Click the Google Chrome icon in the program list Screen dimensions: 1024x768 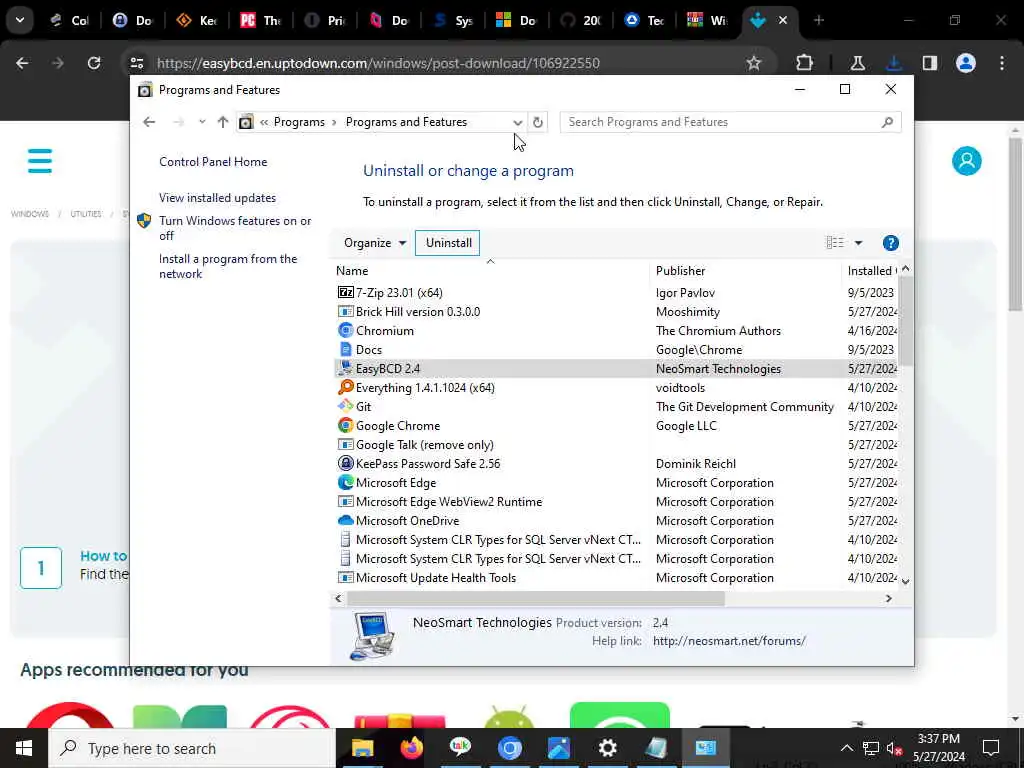(x=345, y=425)
